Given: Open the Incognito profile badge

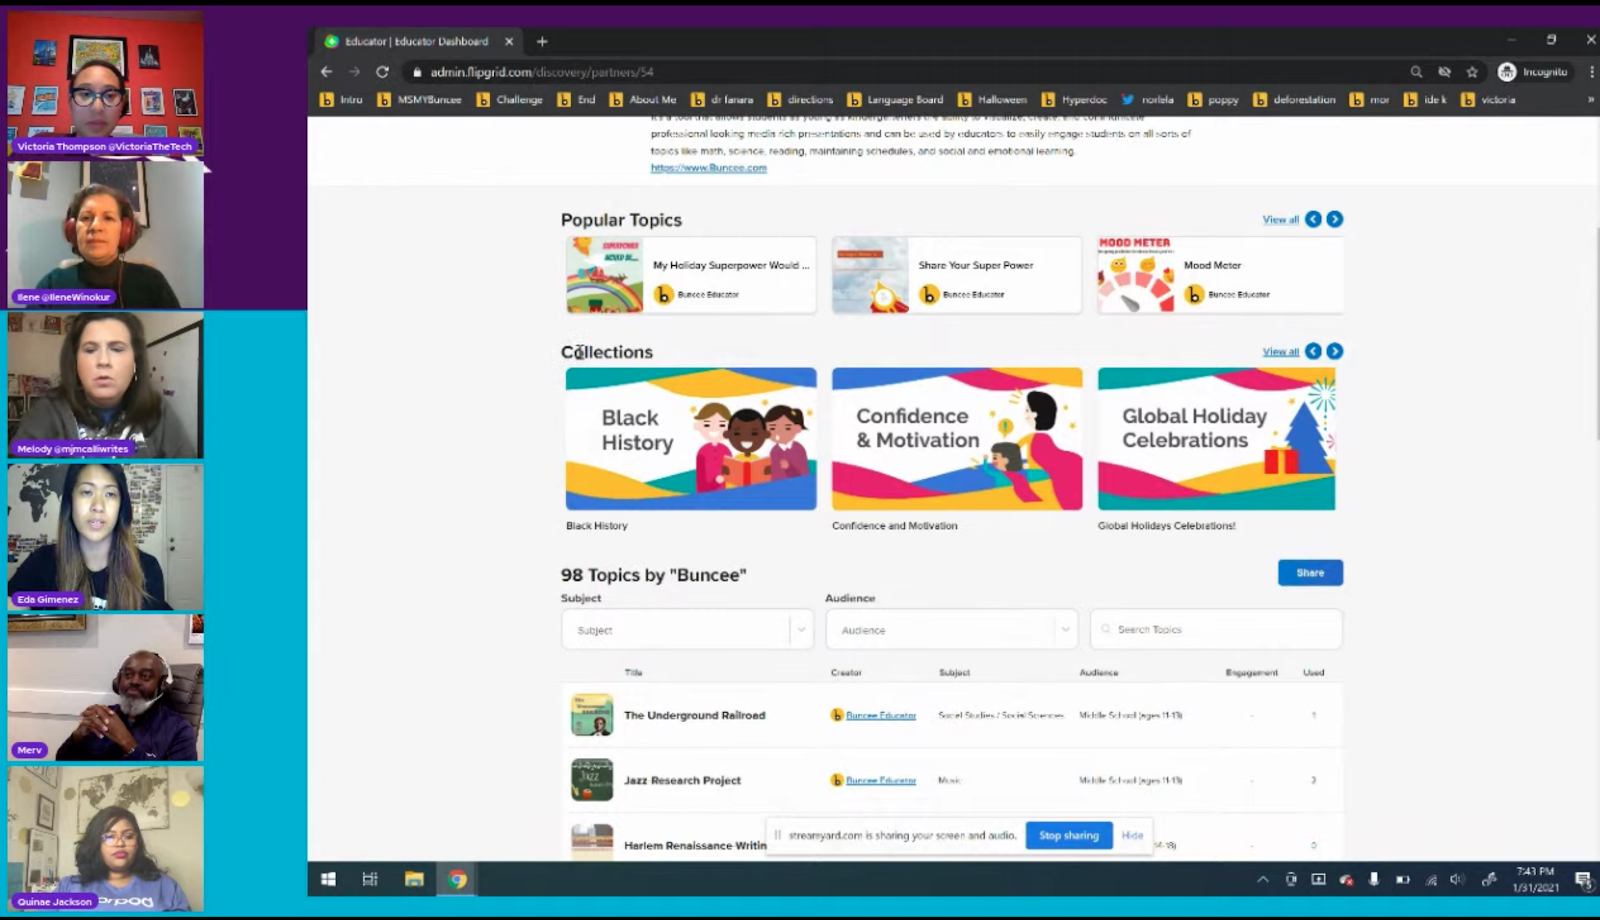Looking at the screenshot, I should point(1532,72).
